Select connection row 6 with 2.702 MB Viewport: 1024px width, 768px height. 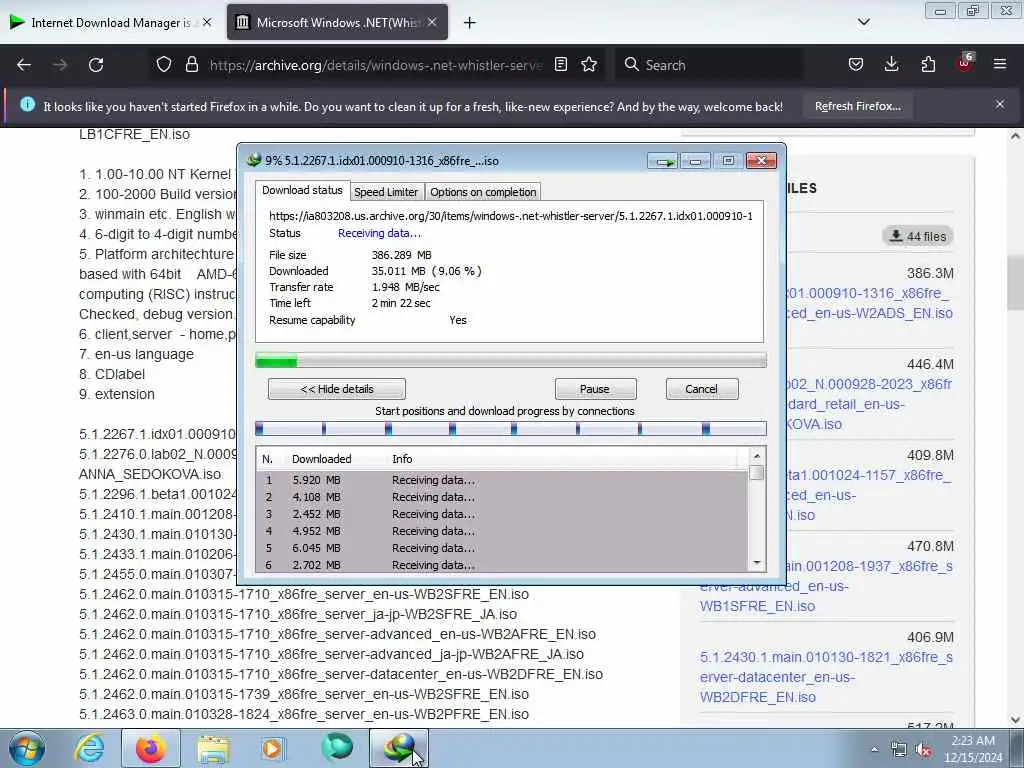[502, 565]
